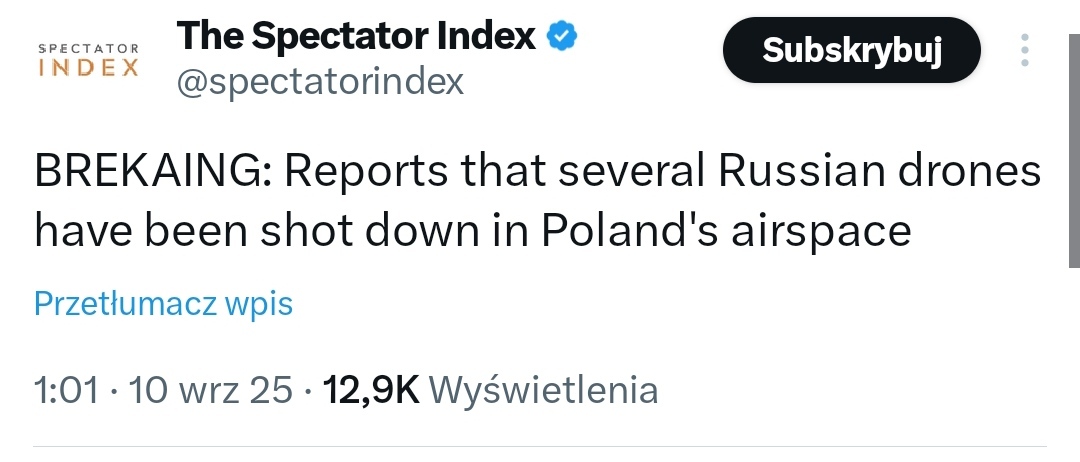Click the orange INDEX text in the logo
The width and height of the screenshot is (1080, 462).
[x=88, y=68]
